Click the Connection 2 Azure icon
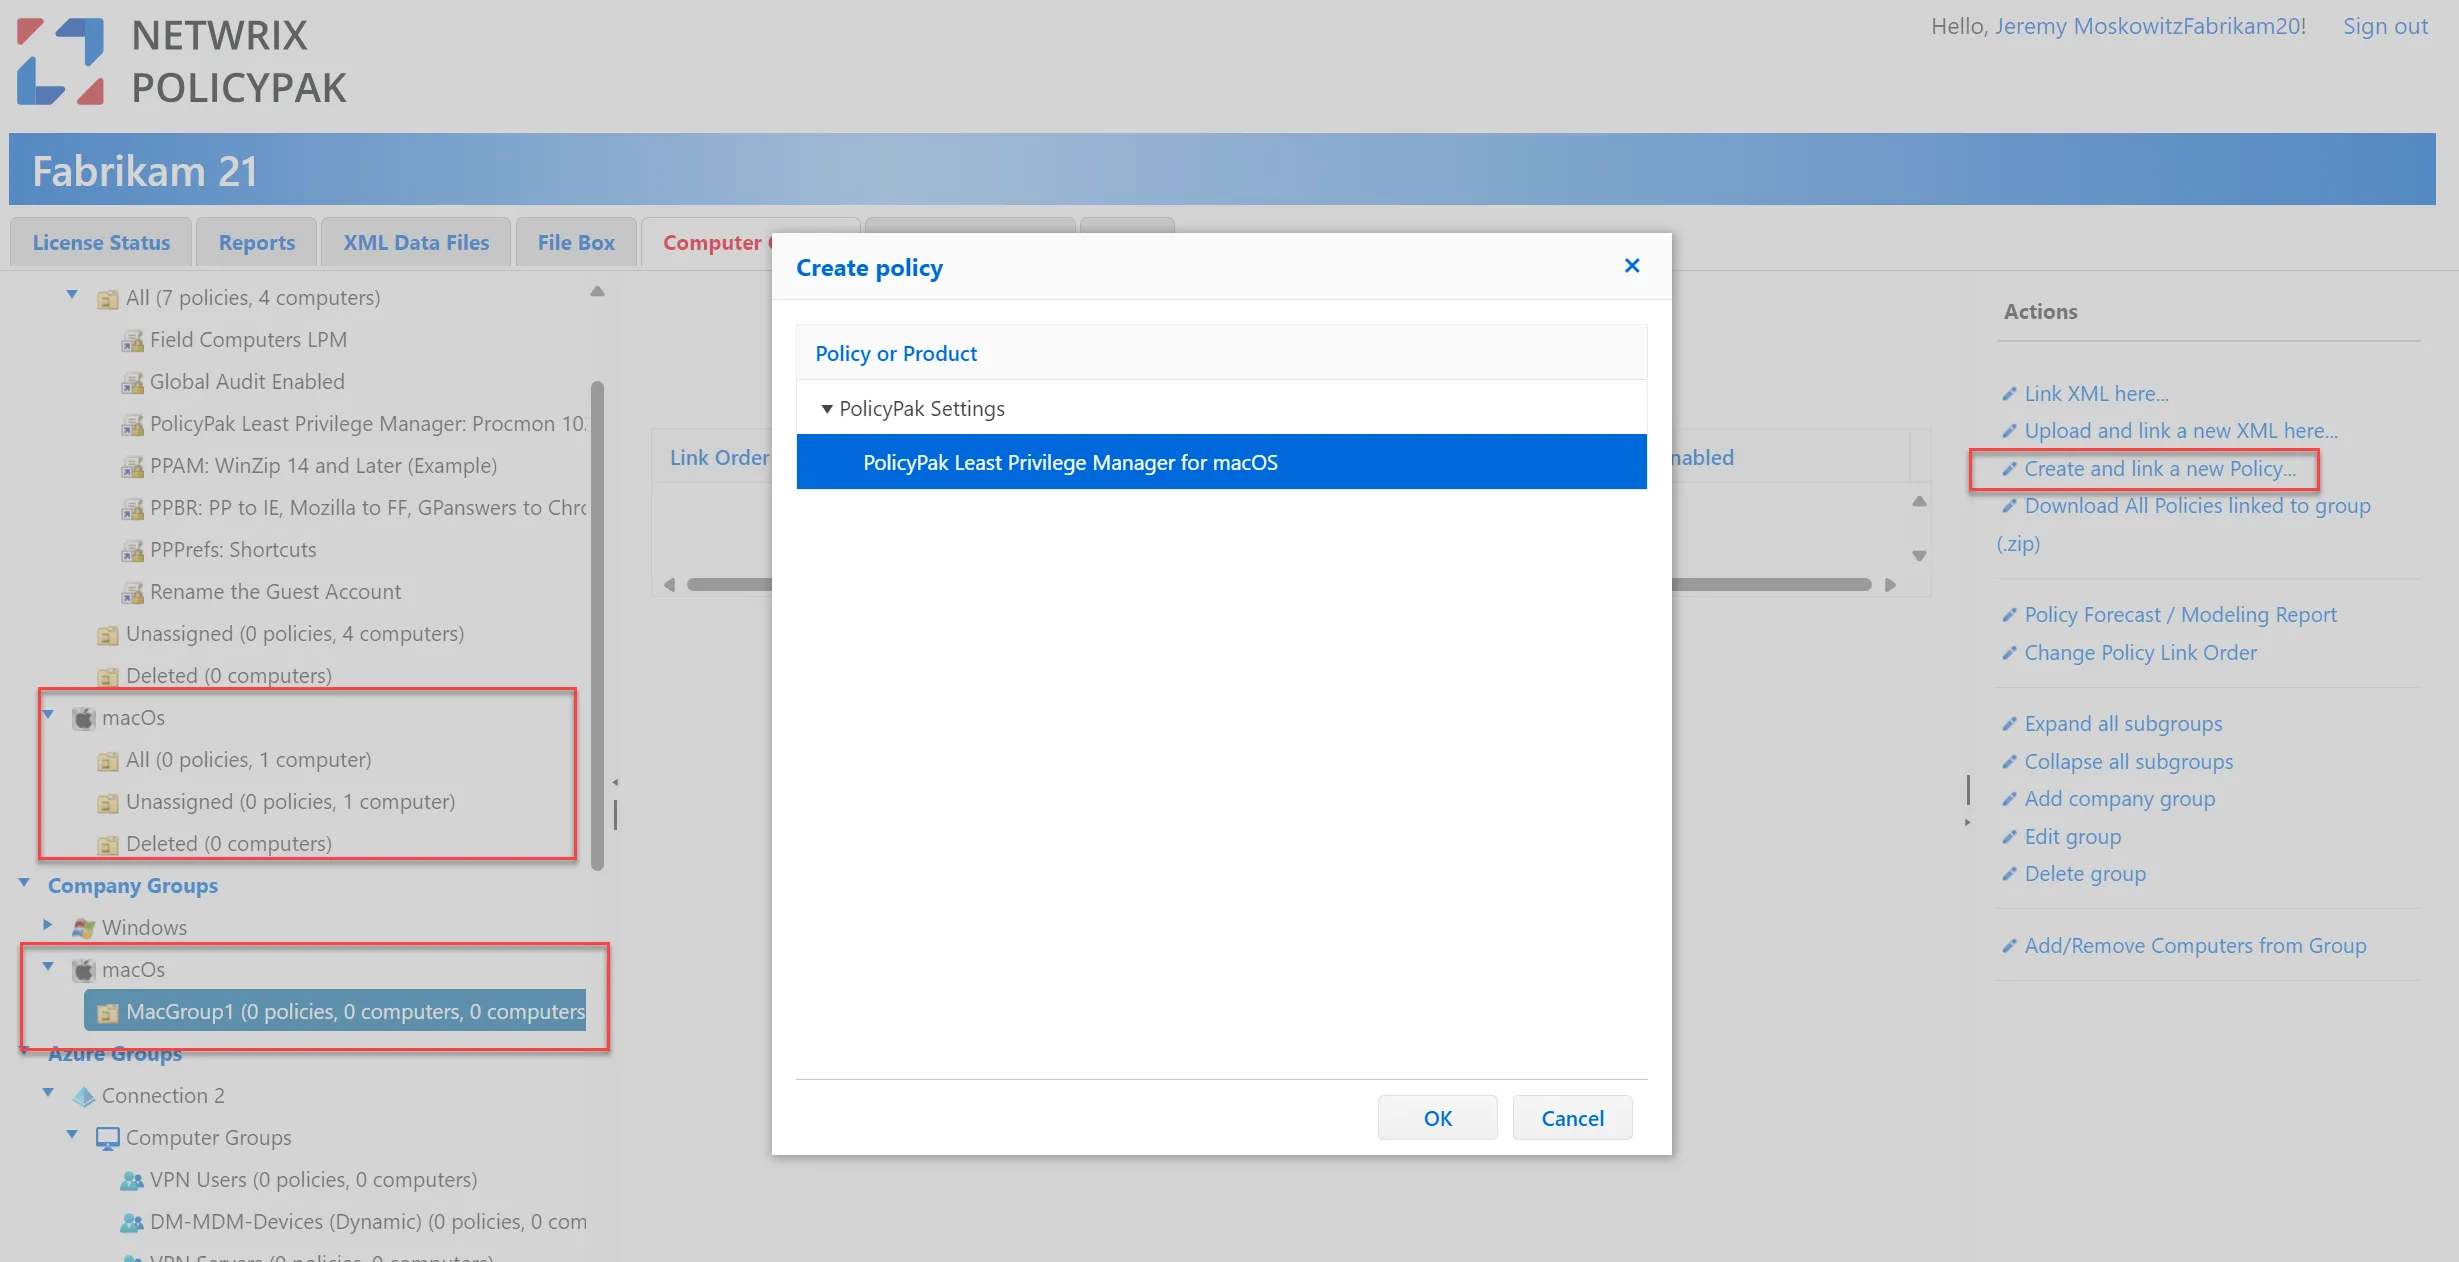Screen dimensions: 2459x1262 pyautogui.click(x=85, y=1095)
